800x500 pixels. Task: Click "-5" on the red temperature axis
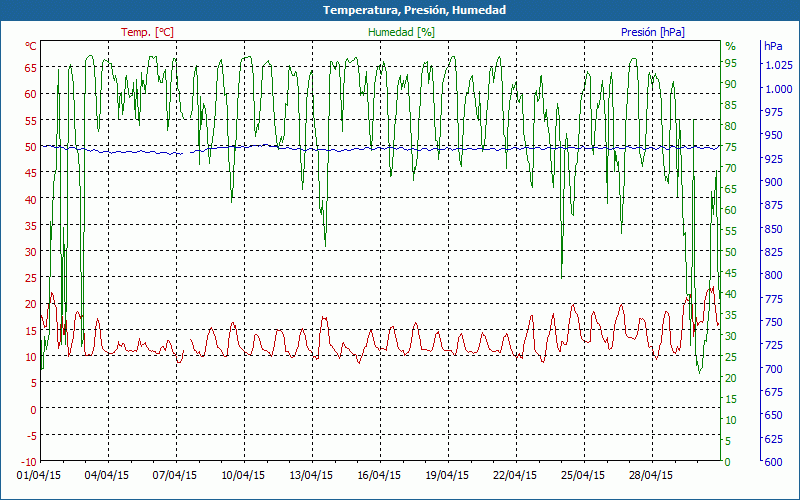tap(32, 435)
